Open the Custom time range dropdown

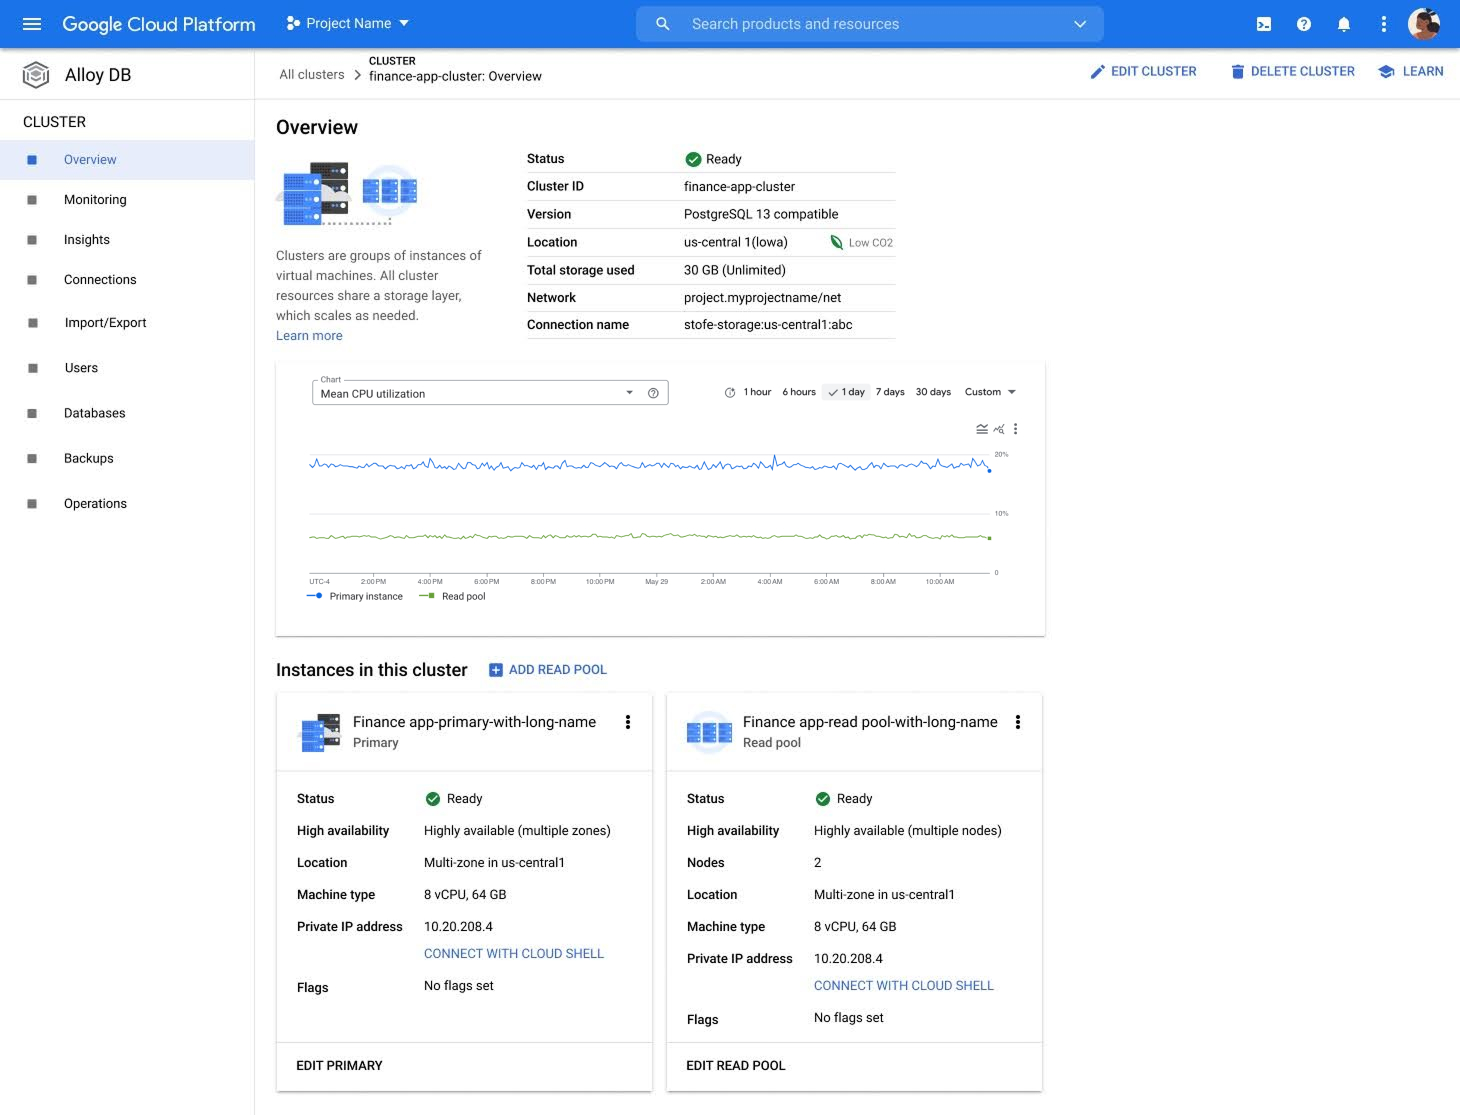(x=990, y=392)
